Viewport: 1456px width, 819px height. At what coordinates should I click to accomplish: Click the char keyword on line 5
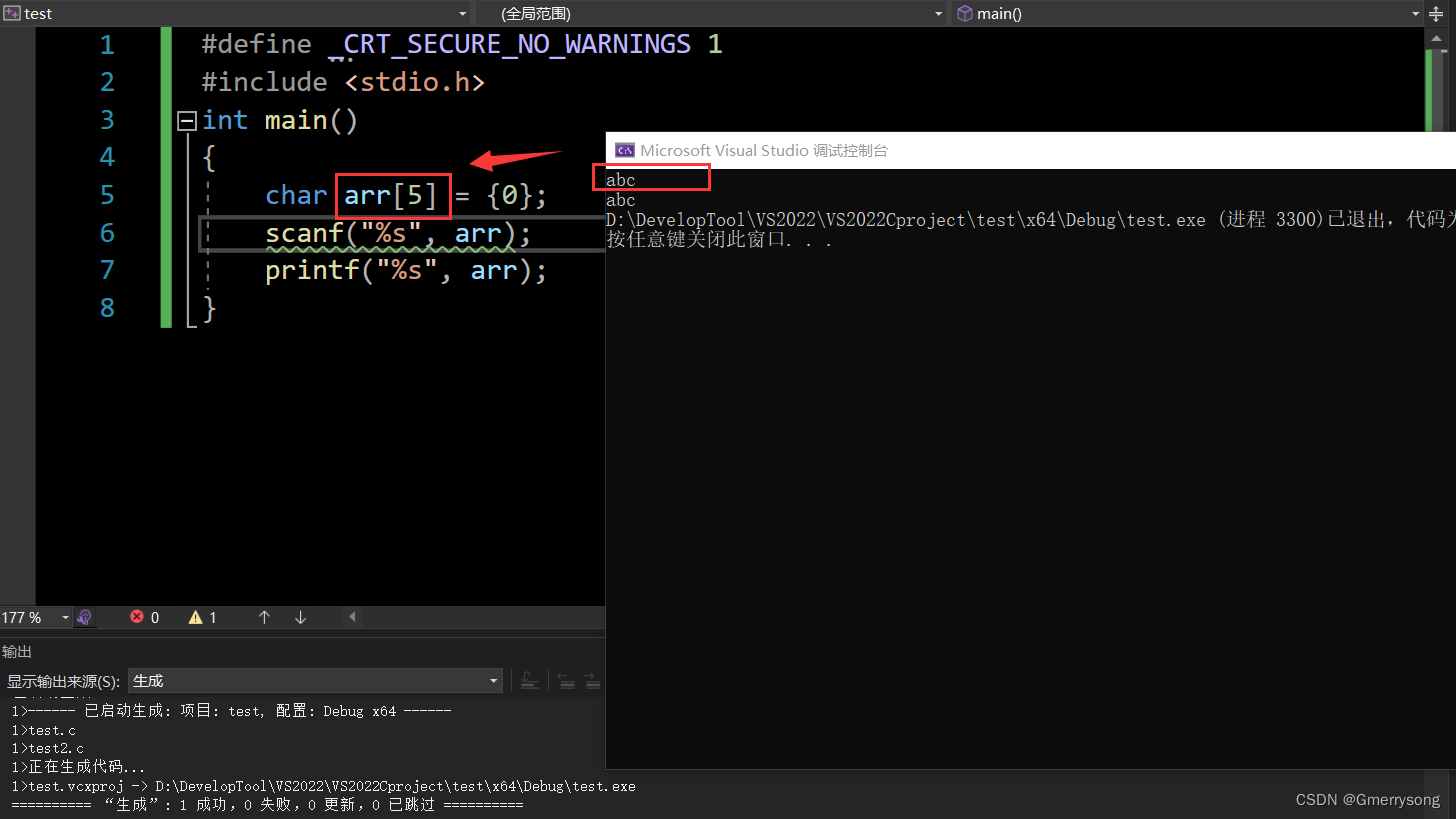(x=296, y=195)
